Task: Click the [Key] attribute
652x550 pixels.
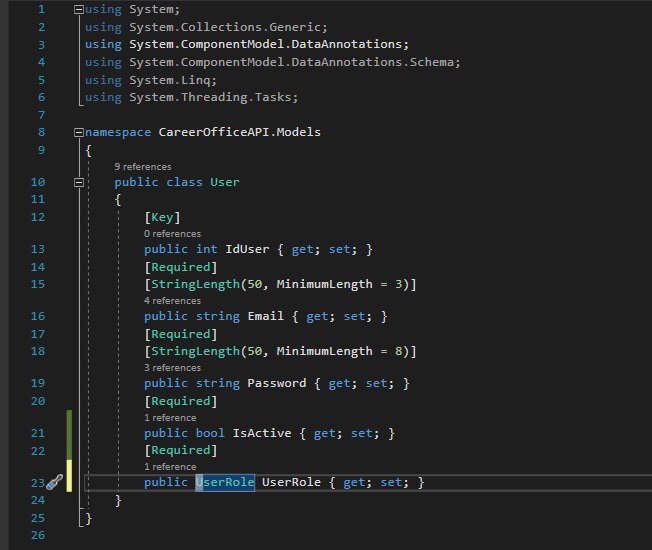Action: (x=162, y=217)
